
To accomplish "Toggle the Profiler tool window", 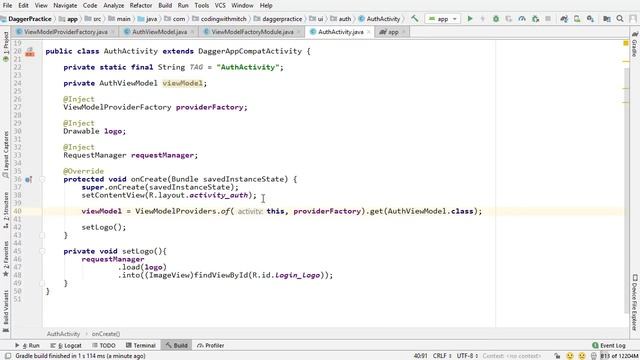I will pyautogui.click(x=210, y=345).
